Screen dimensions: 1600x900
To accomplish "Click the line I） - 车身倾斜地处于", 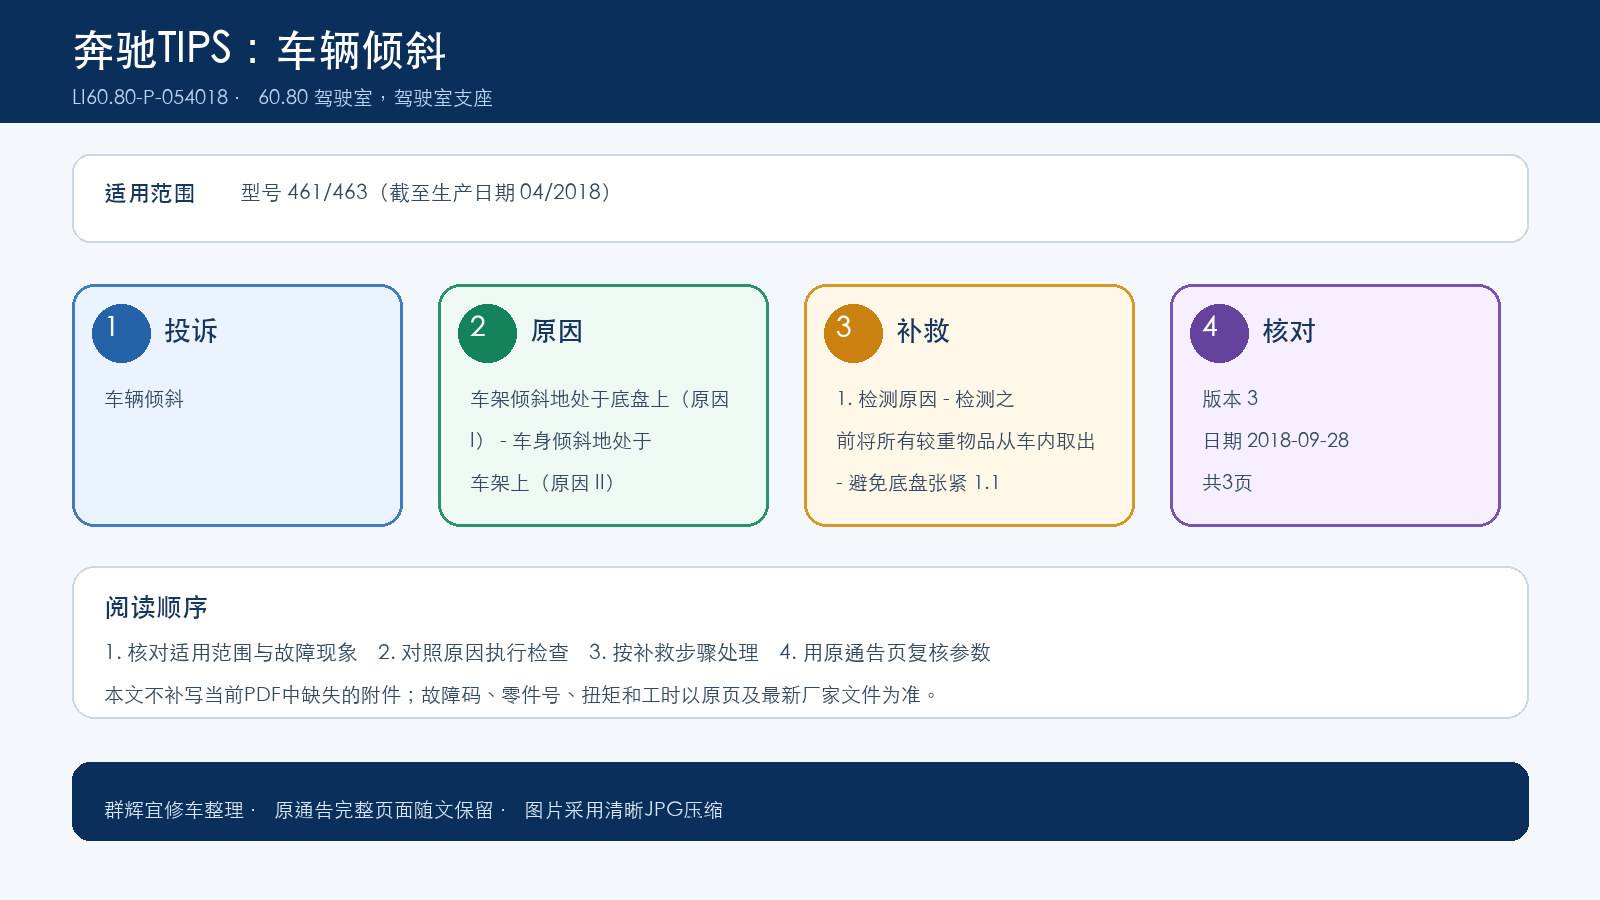I will point(561,441).
